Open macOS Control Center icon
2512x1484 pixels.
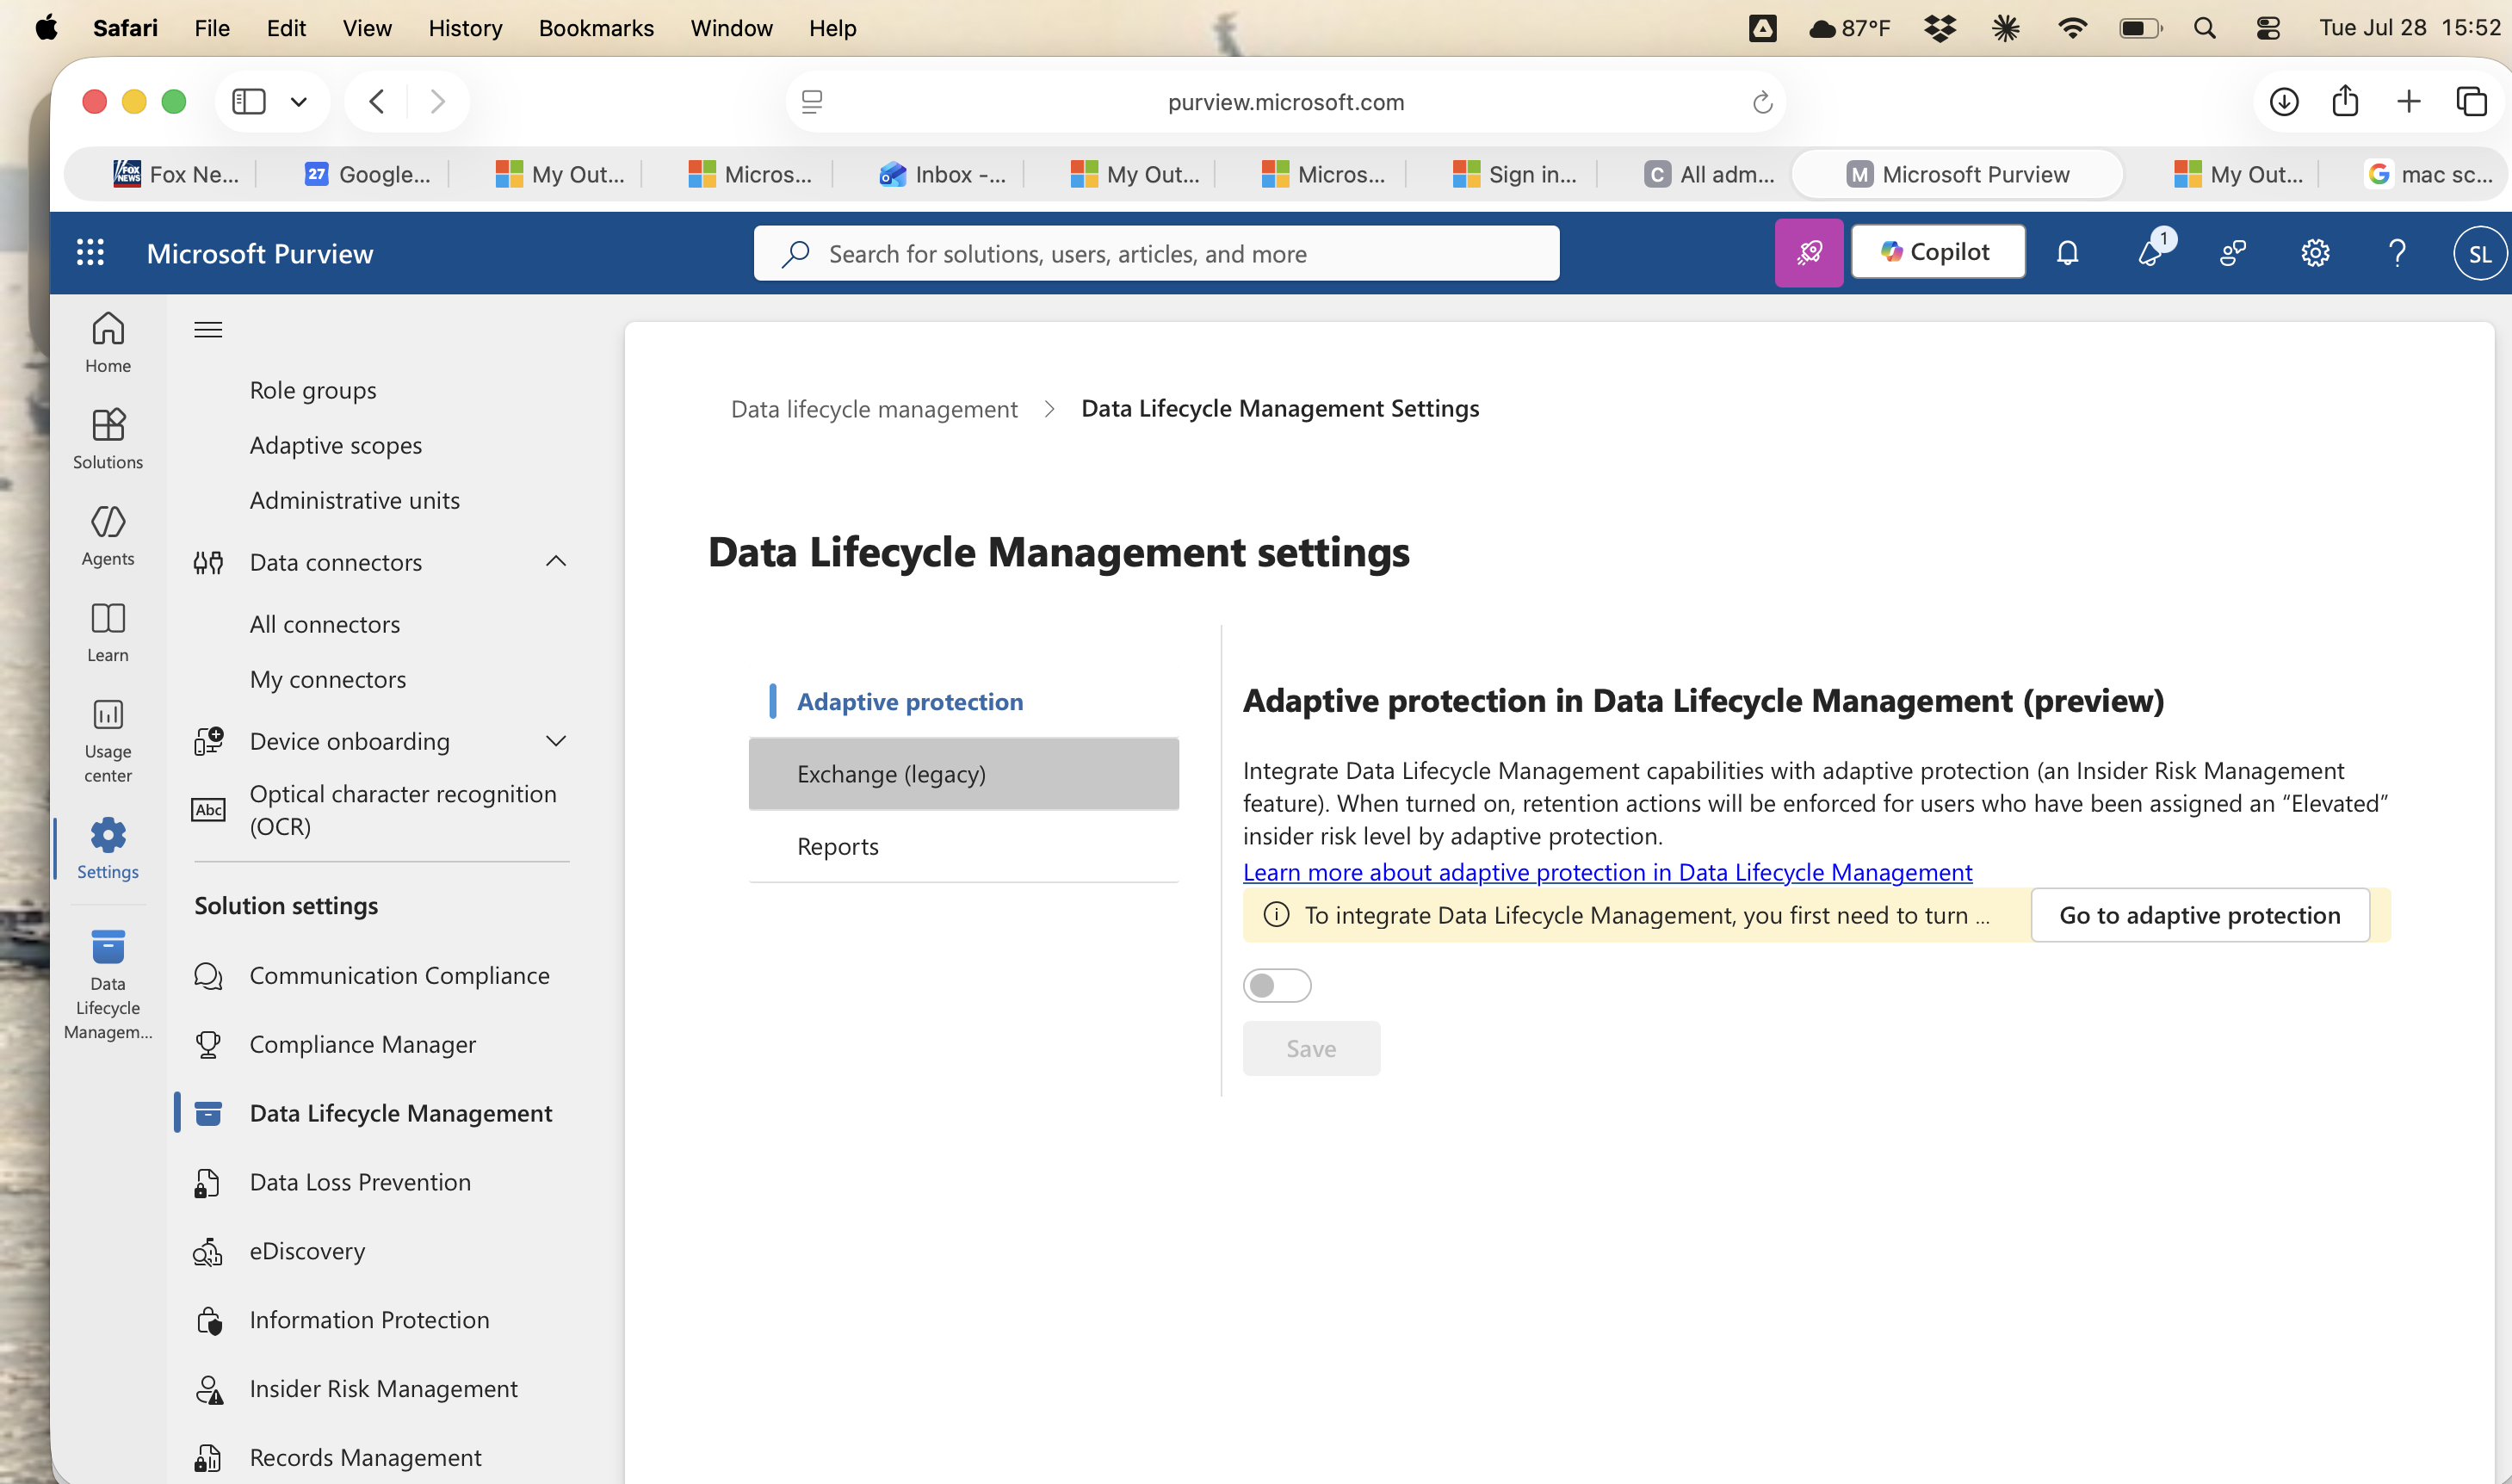pos(2268,28)
